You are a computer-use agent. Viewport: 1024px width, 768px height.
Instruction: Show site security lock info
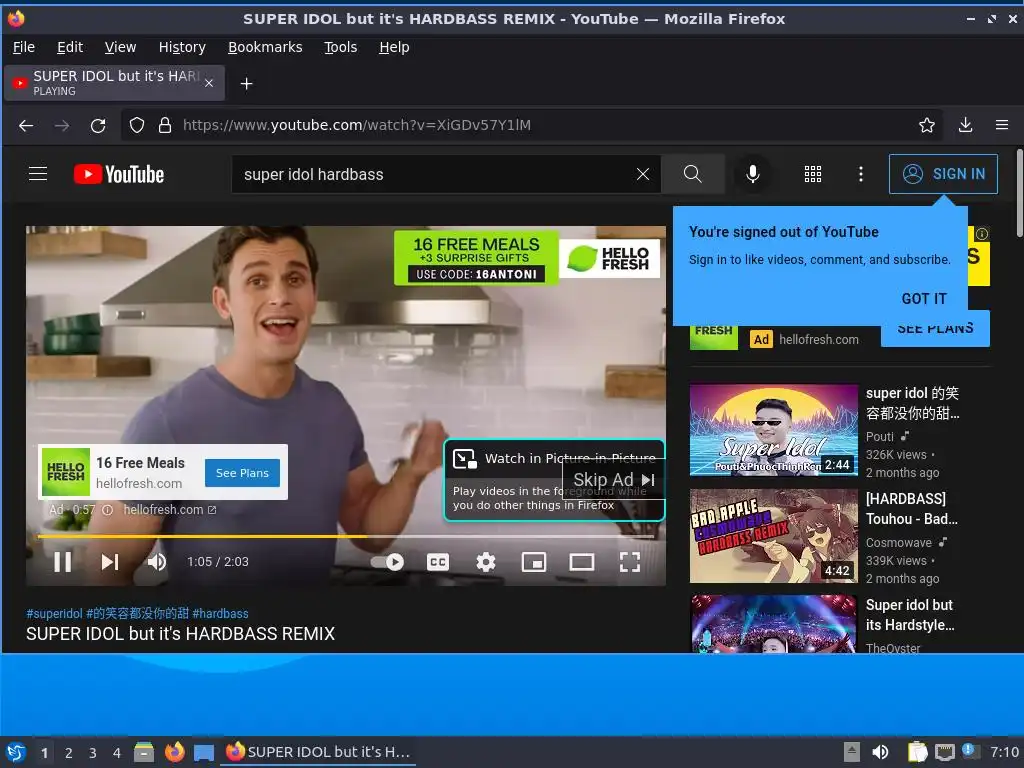pyautogui.click(x=165, y=125)
